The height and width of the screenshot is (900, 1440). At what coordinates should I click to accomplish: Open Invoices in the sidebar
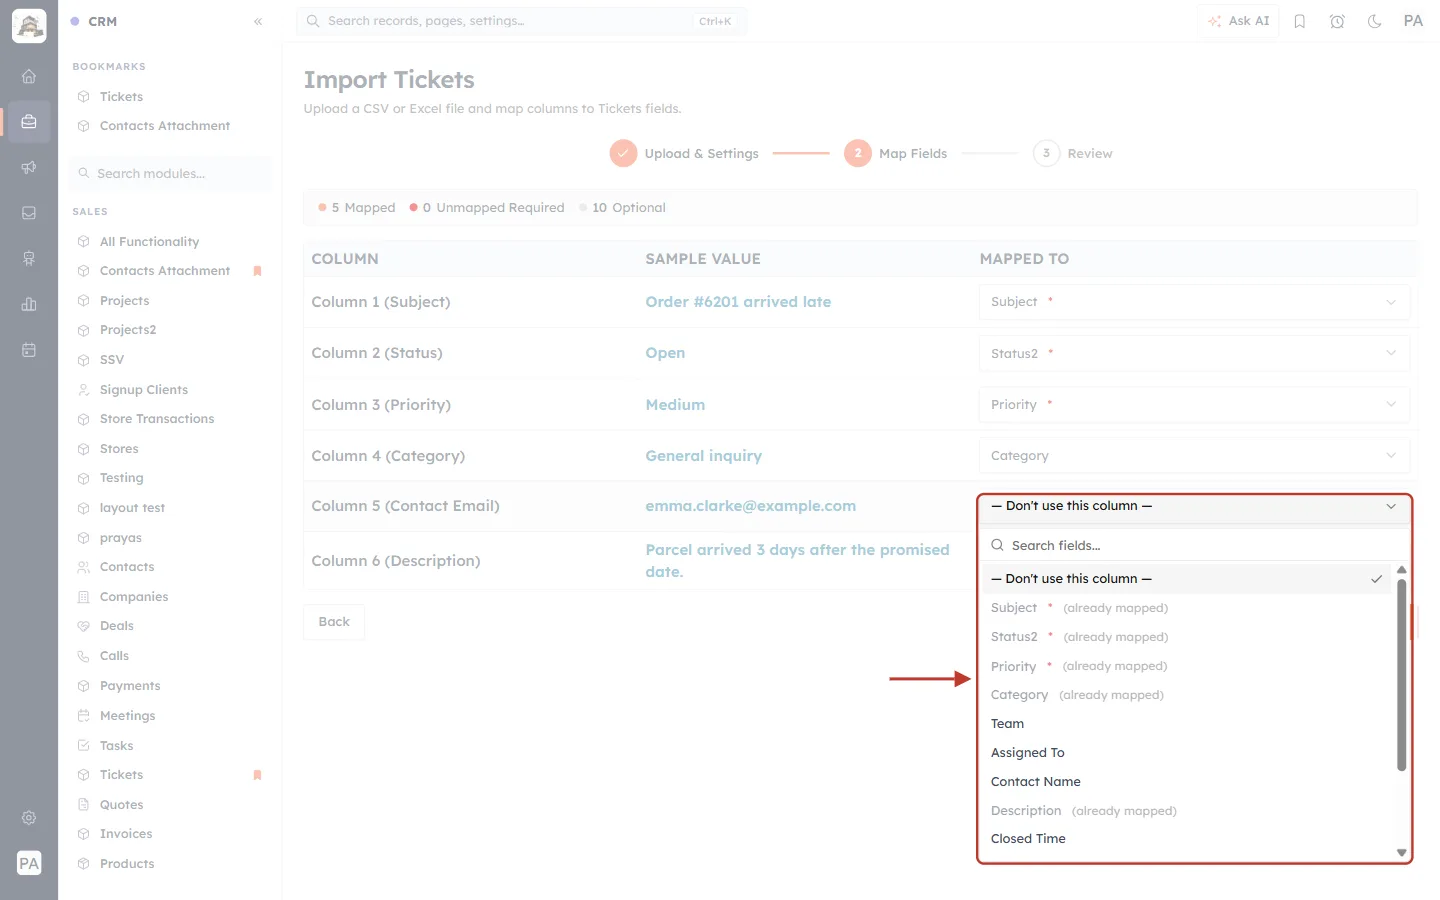(126, 834)
